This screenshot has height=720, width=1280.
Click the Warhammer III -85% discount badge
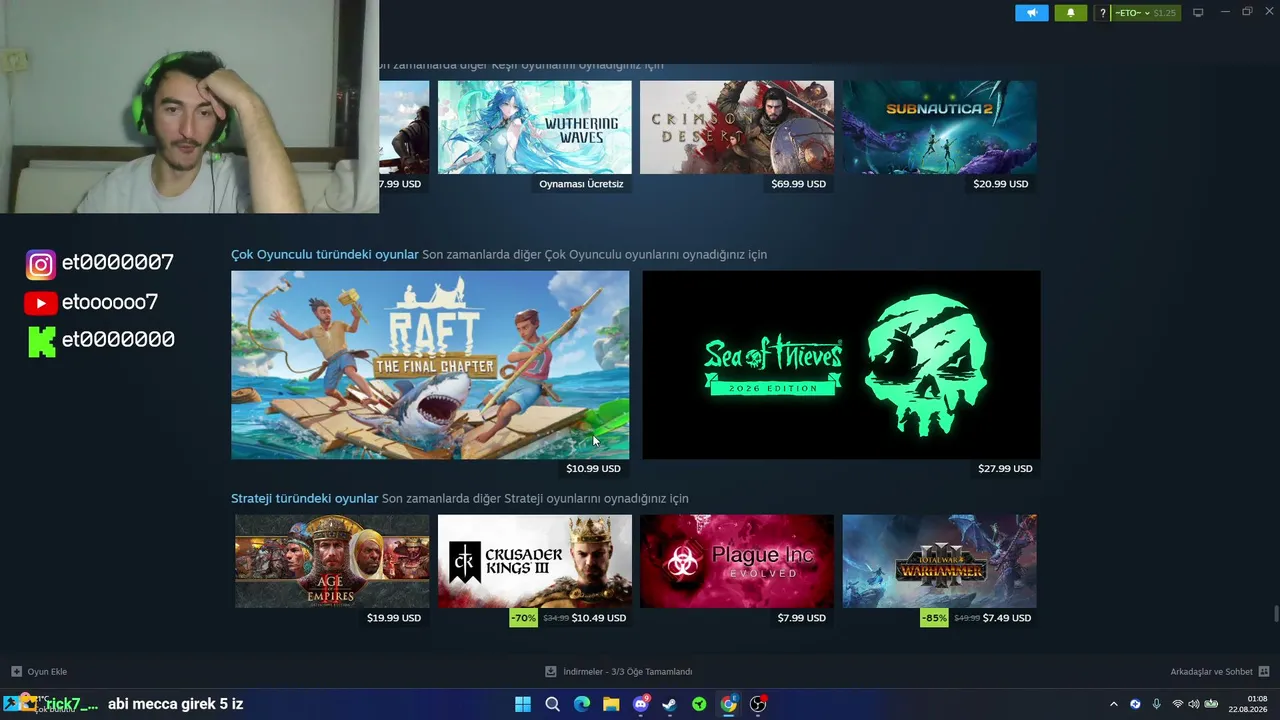tap(935, 618)
